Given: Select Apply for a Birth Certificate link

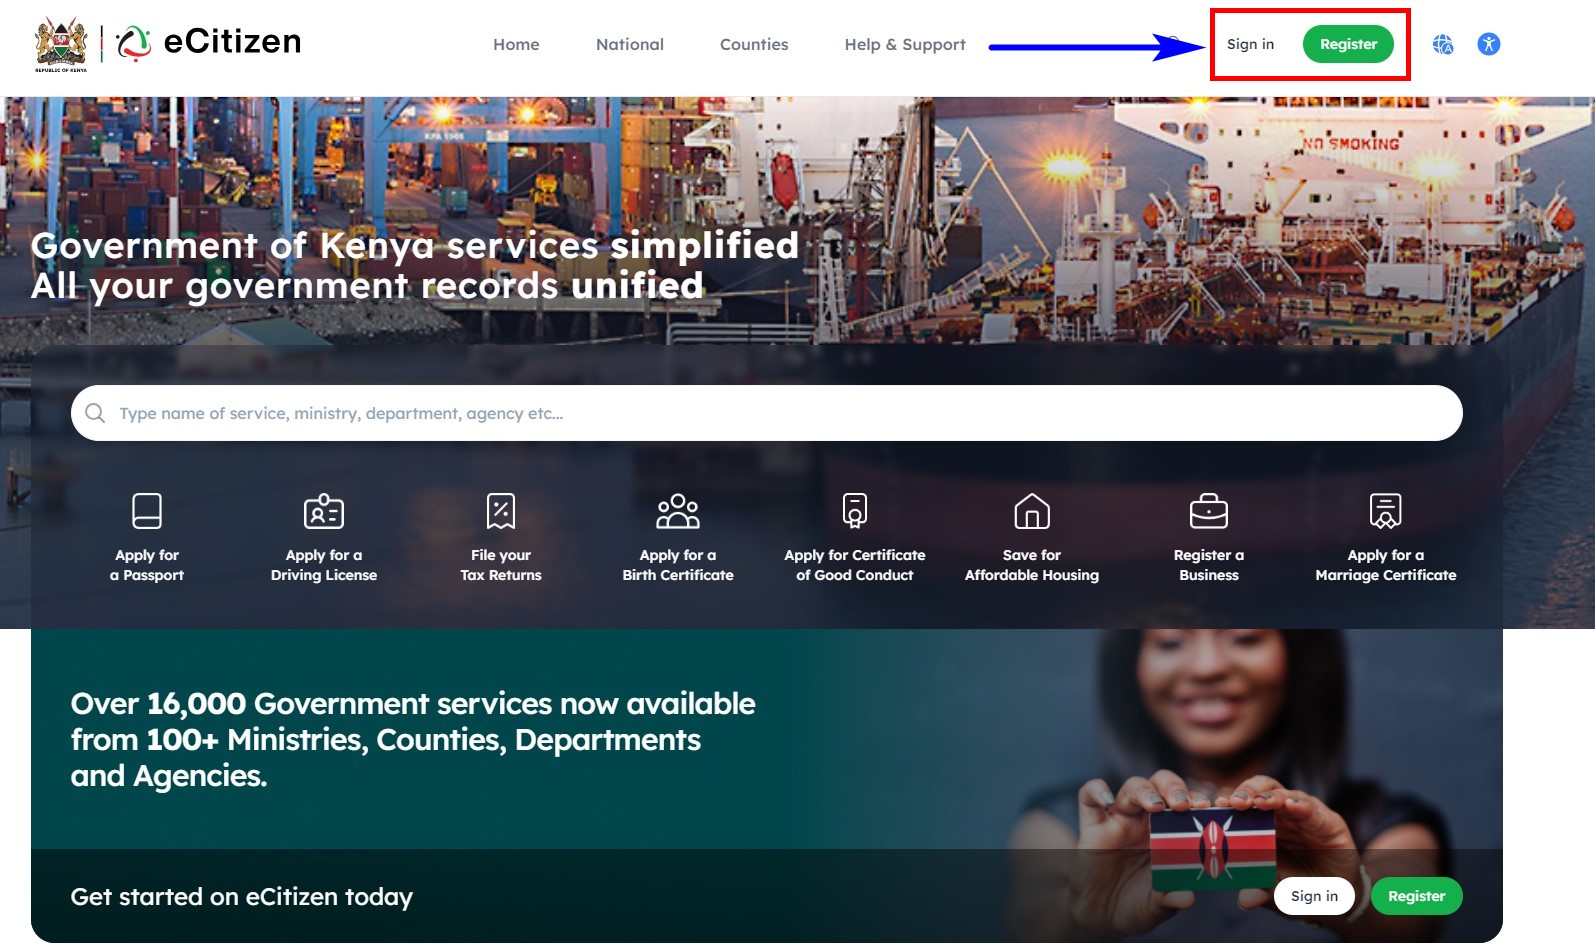Looking at the screenshot, I should click(678, 565).
